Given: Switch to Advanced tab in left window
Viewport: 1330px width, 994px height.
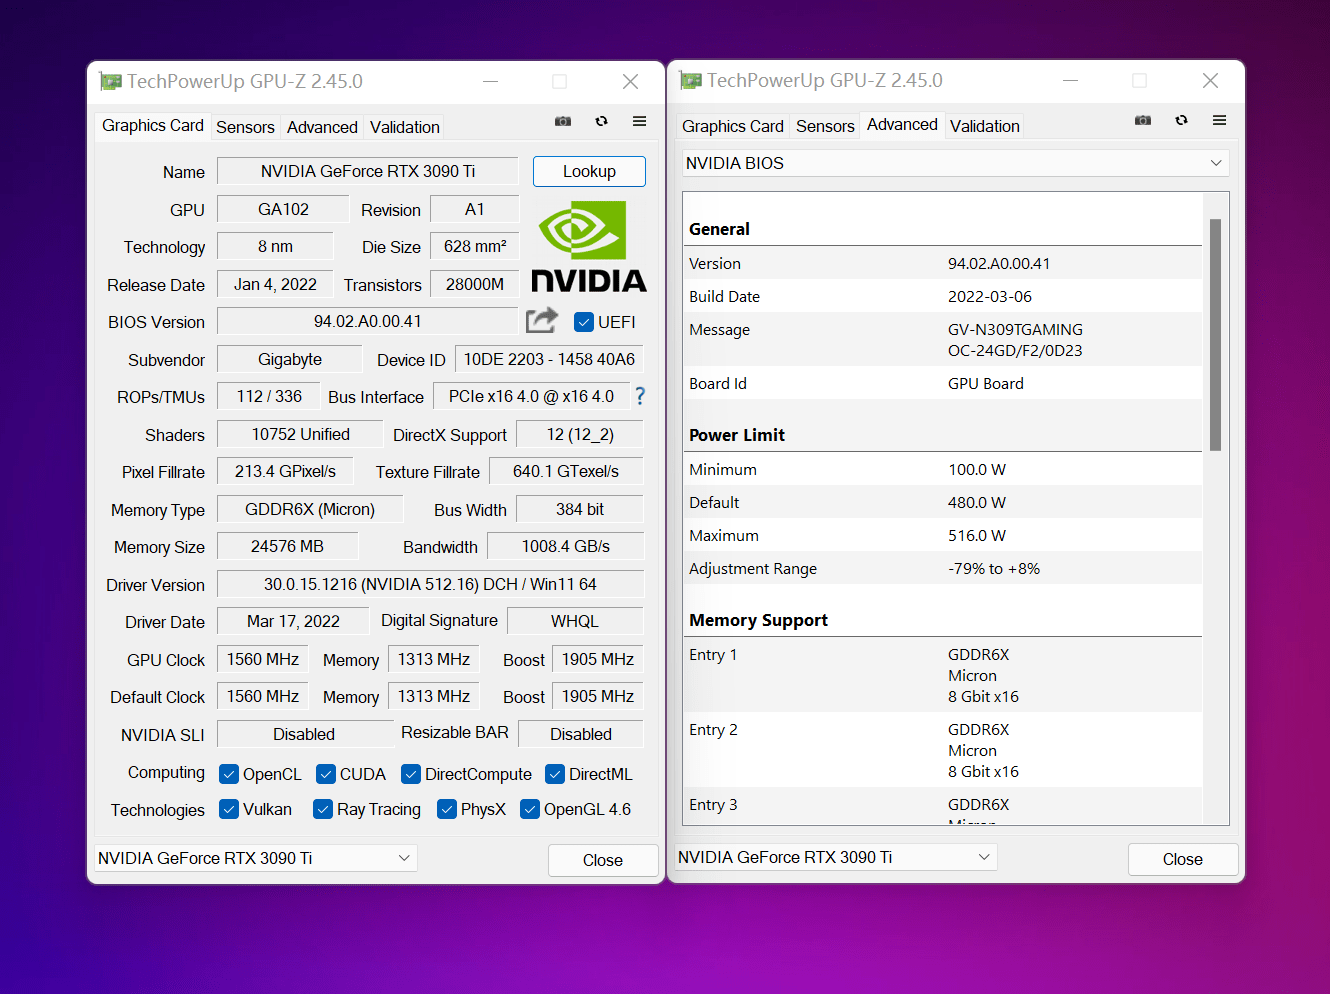Looking at the screenshot, I should pos(322,127).
